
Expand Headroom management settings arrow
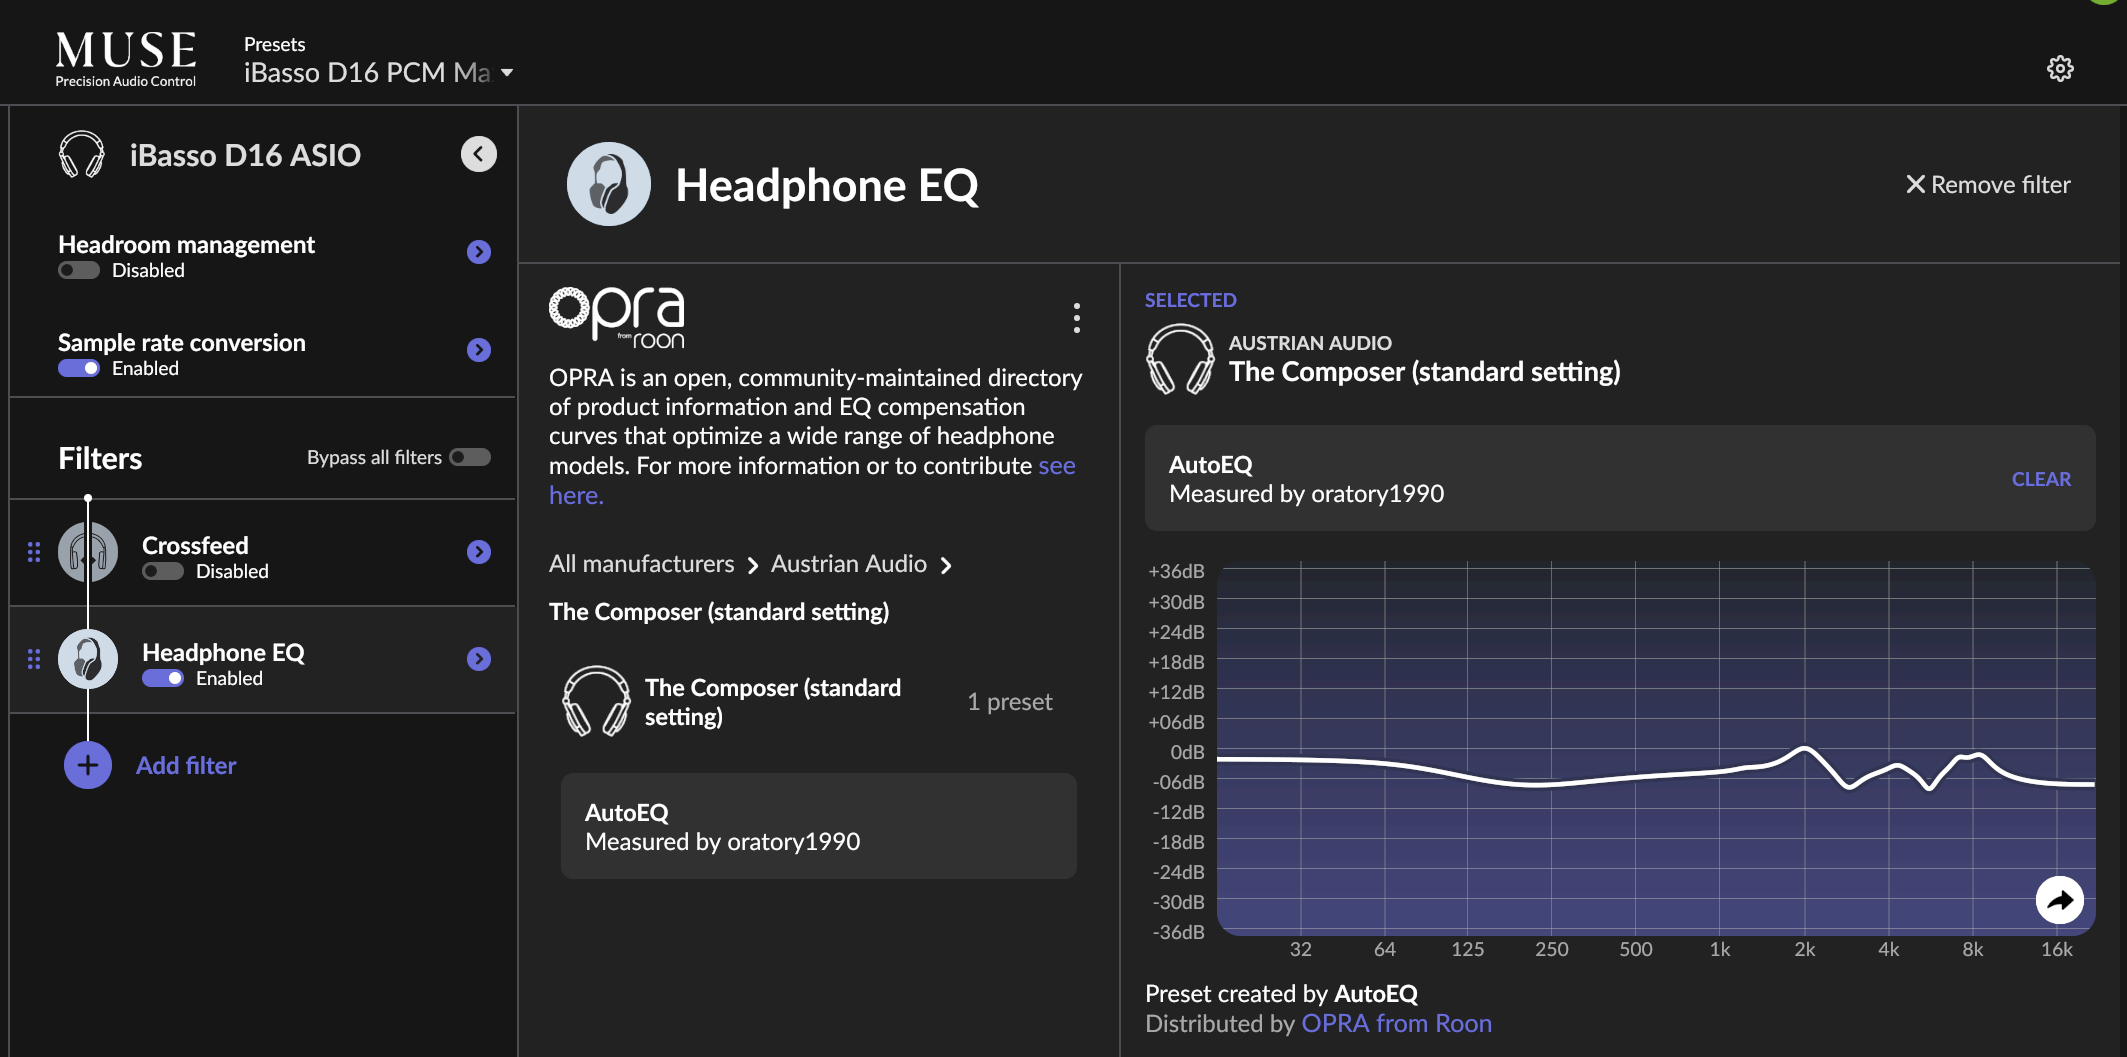coord(479,252)
